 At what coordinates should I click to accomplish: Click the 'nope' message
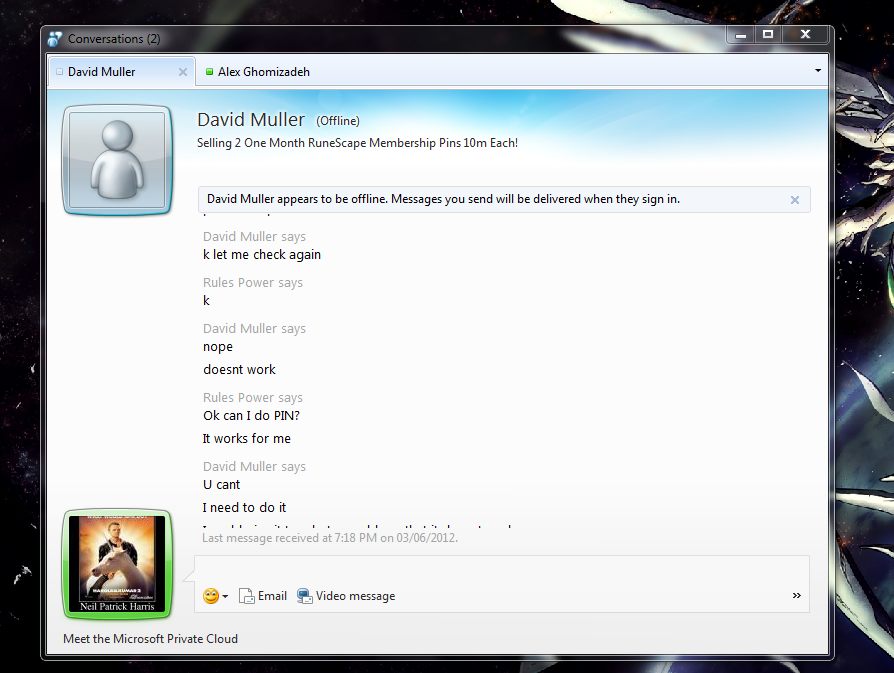tap(218, 347)
